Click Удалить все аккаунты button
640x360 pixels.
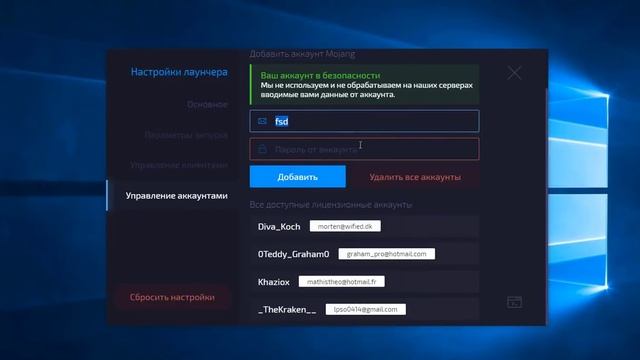[x=415, y=177]
